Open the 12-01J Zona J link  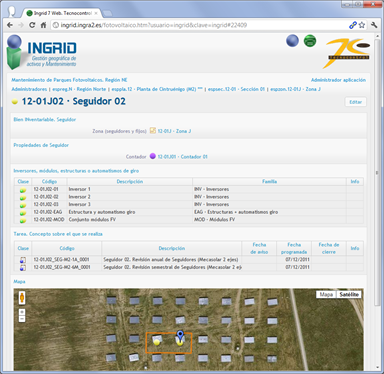pyautogui.click(x=174, y=131)
